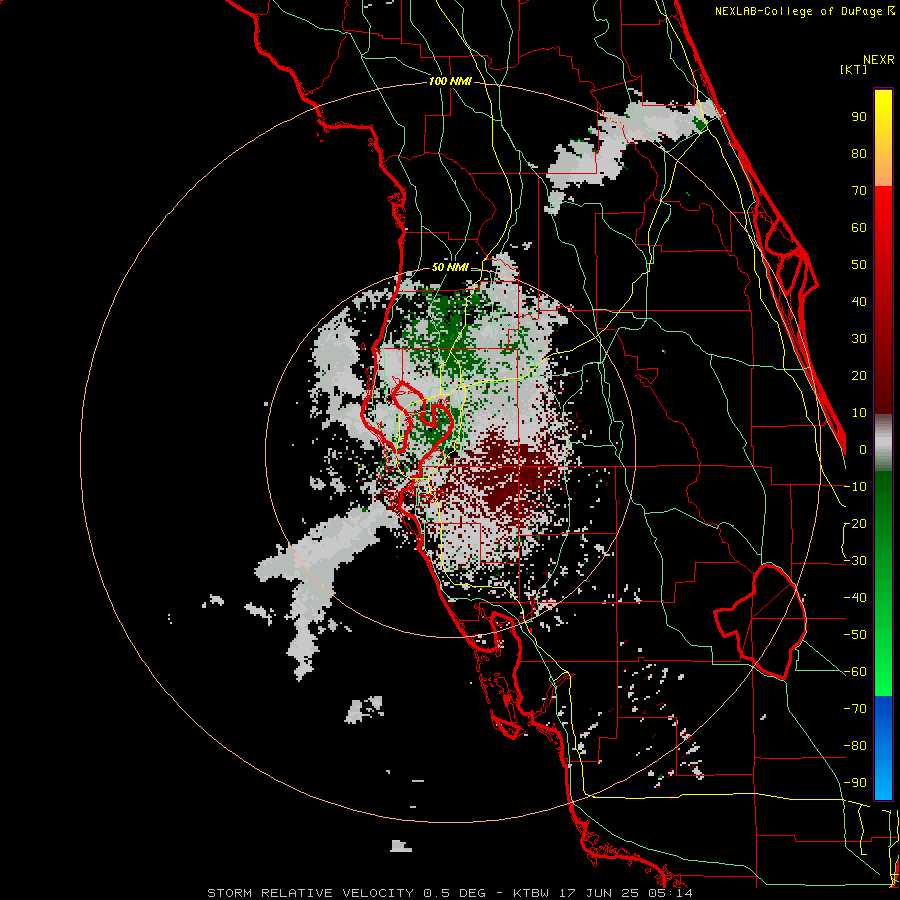The image size is (900, 900).
Task: Click the Storm Relative Velocity caption text
Action: tap(449, 893)
